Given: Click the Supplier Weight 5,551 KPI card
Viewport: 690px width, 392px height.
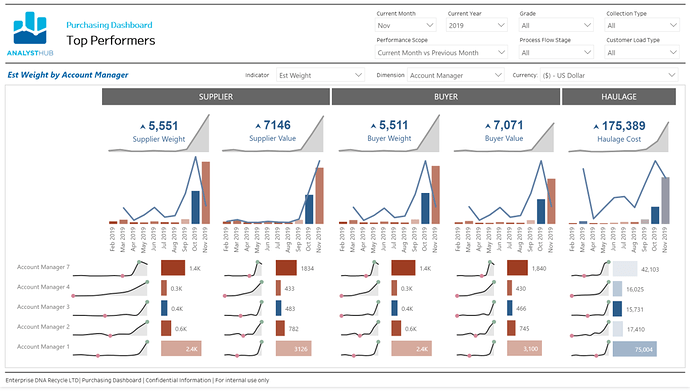Looking at the screenshot, I should coord(159,133).
